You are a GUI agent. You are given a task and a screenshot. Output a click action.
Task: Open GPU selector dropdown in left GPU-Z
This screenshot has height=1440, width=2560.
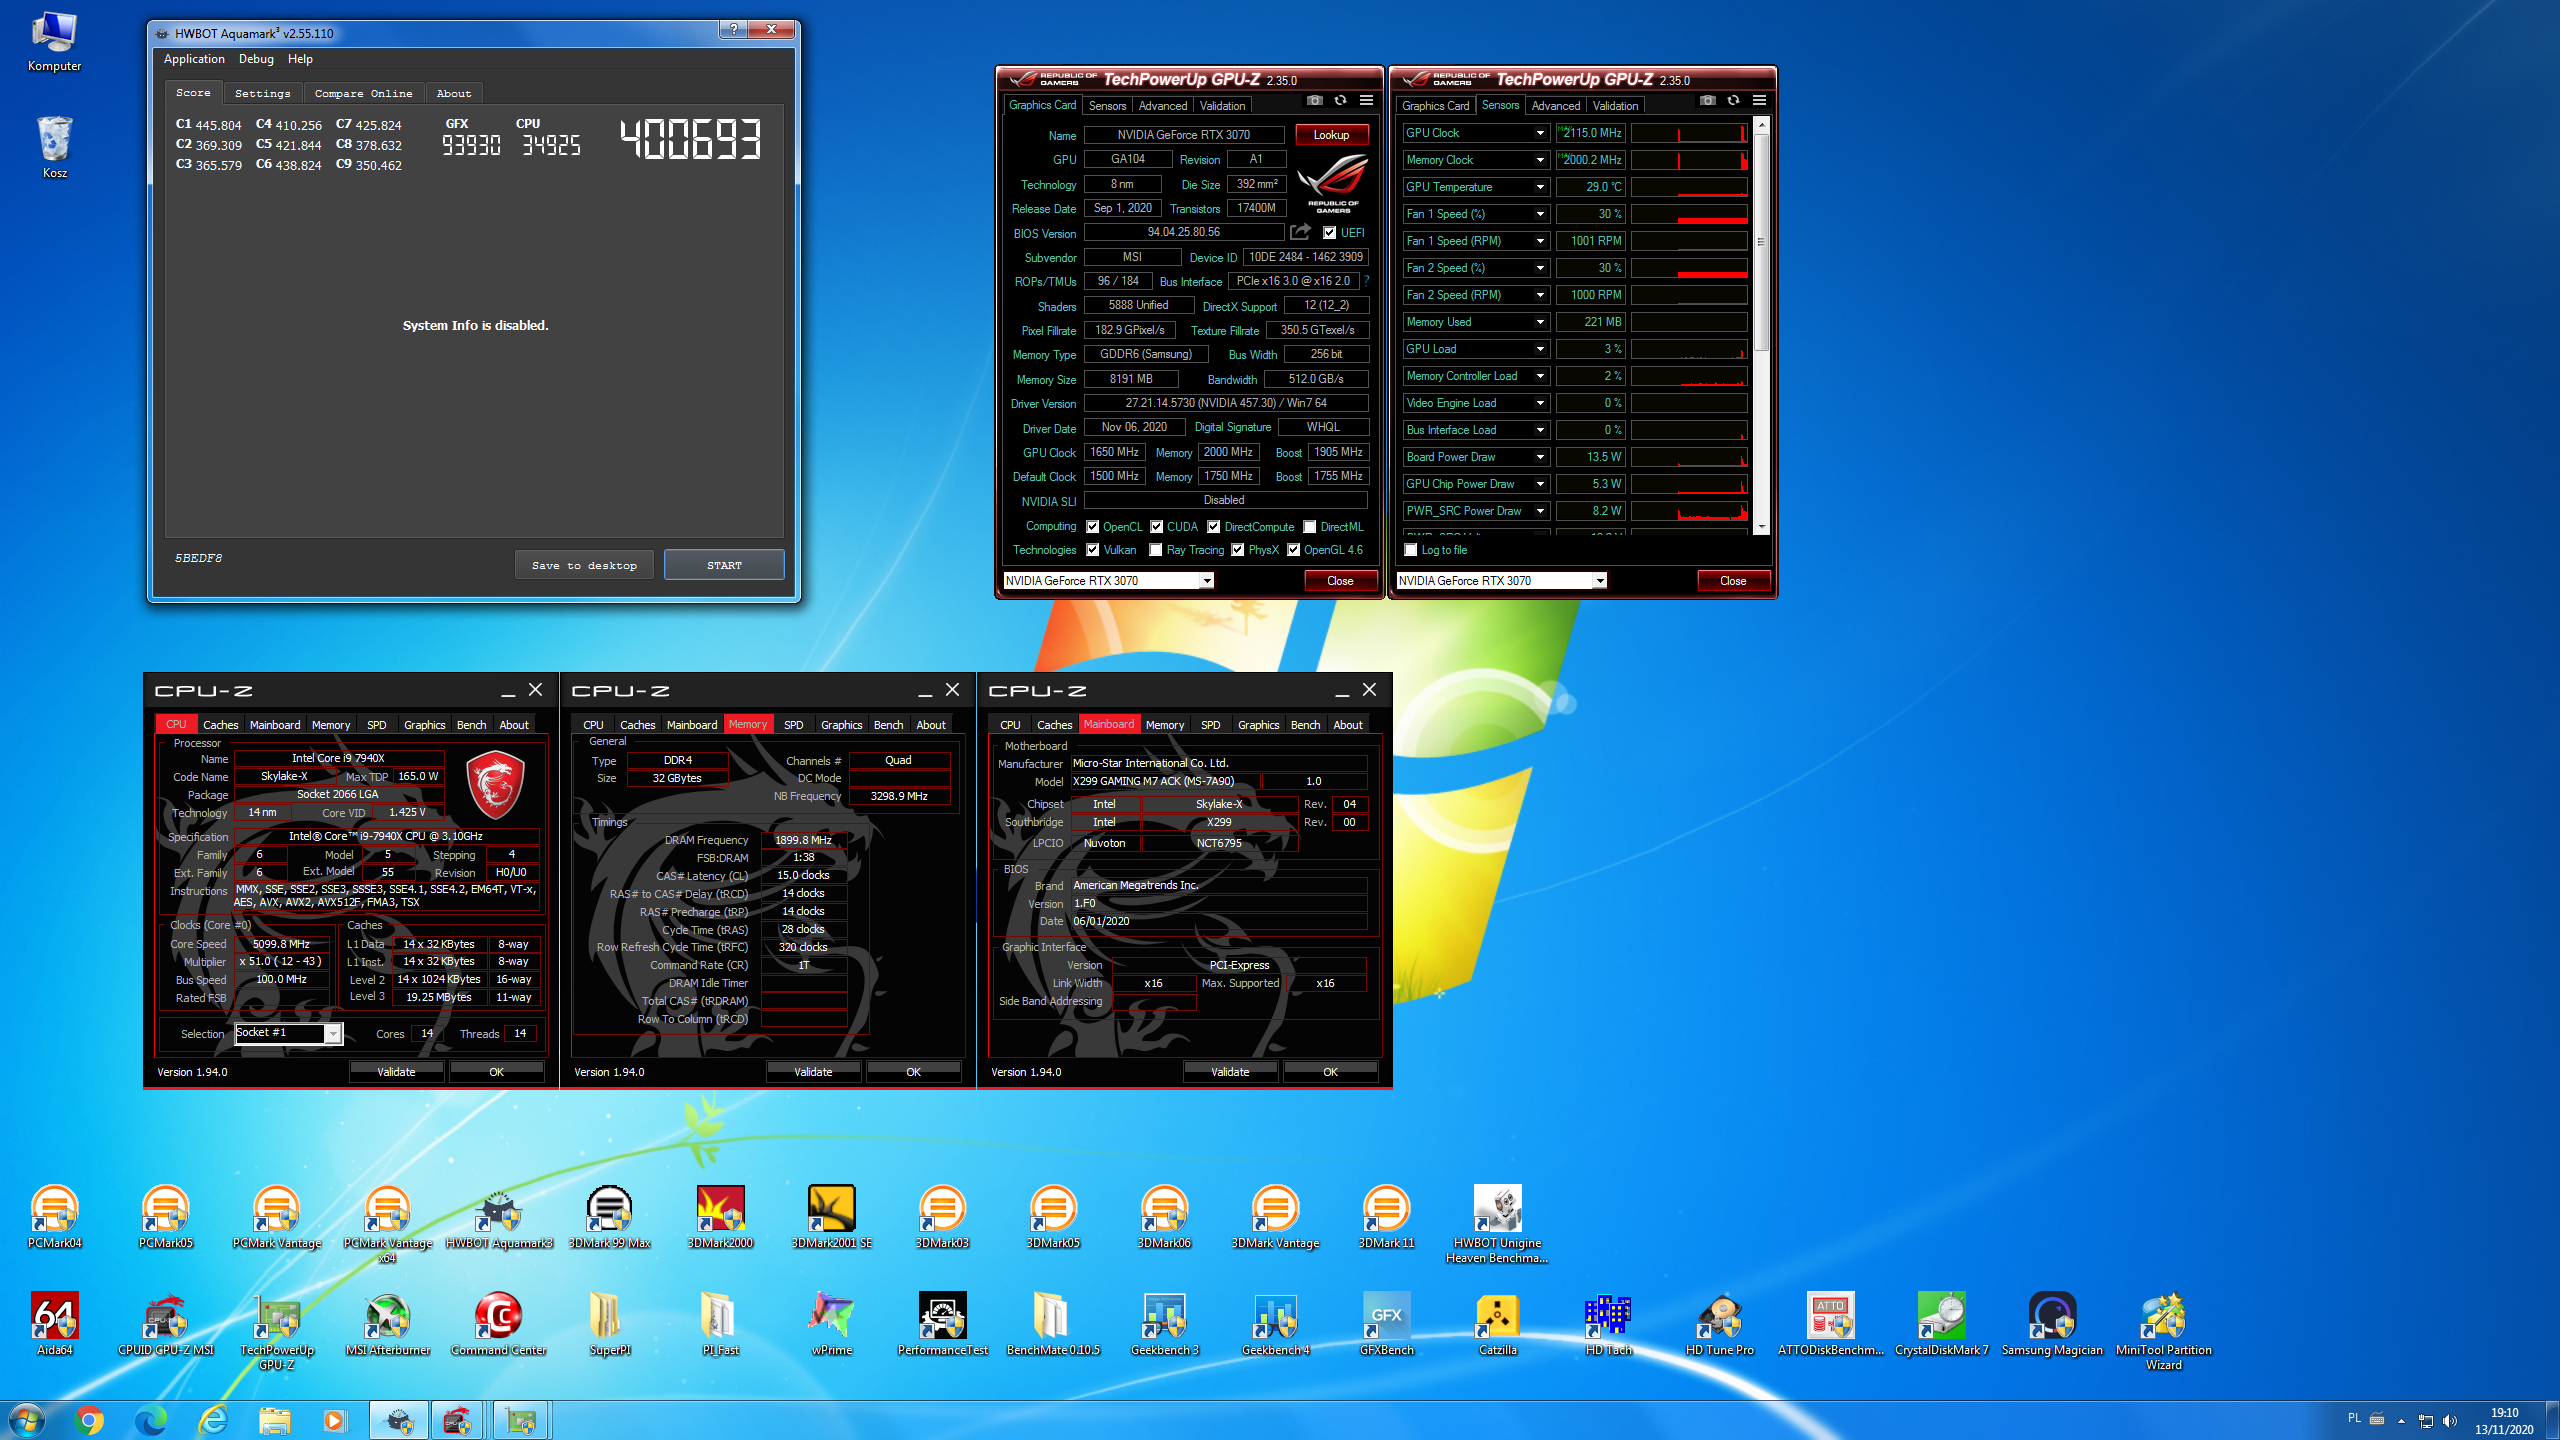pyautogui.click(x=1207, y=581)
